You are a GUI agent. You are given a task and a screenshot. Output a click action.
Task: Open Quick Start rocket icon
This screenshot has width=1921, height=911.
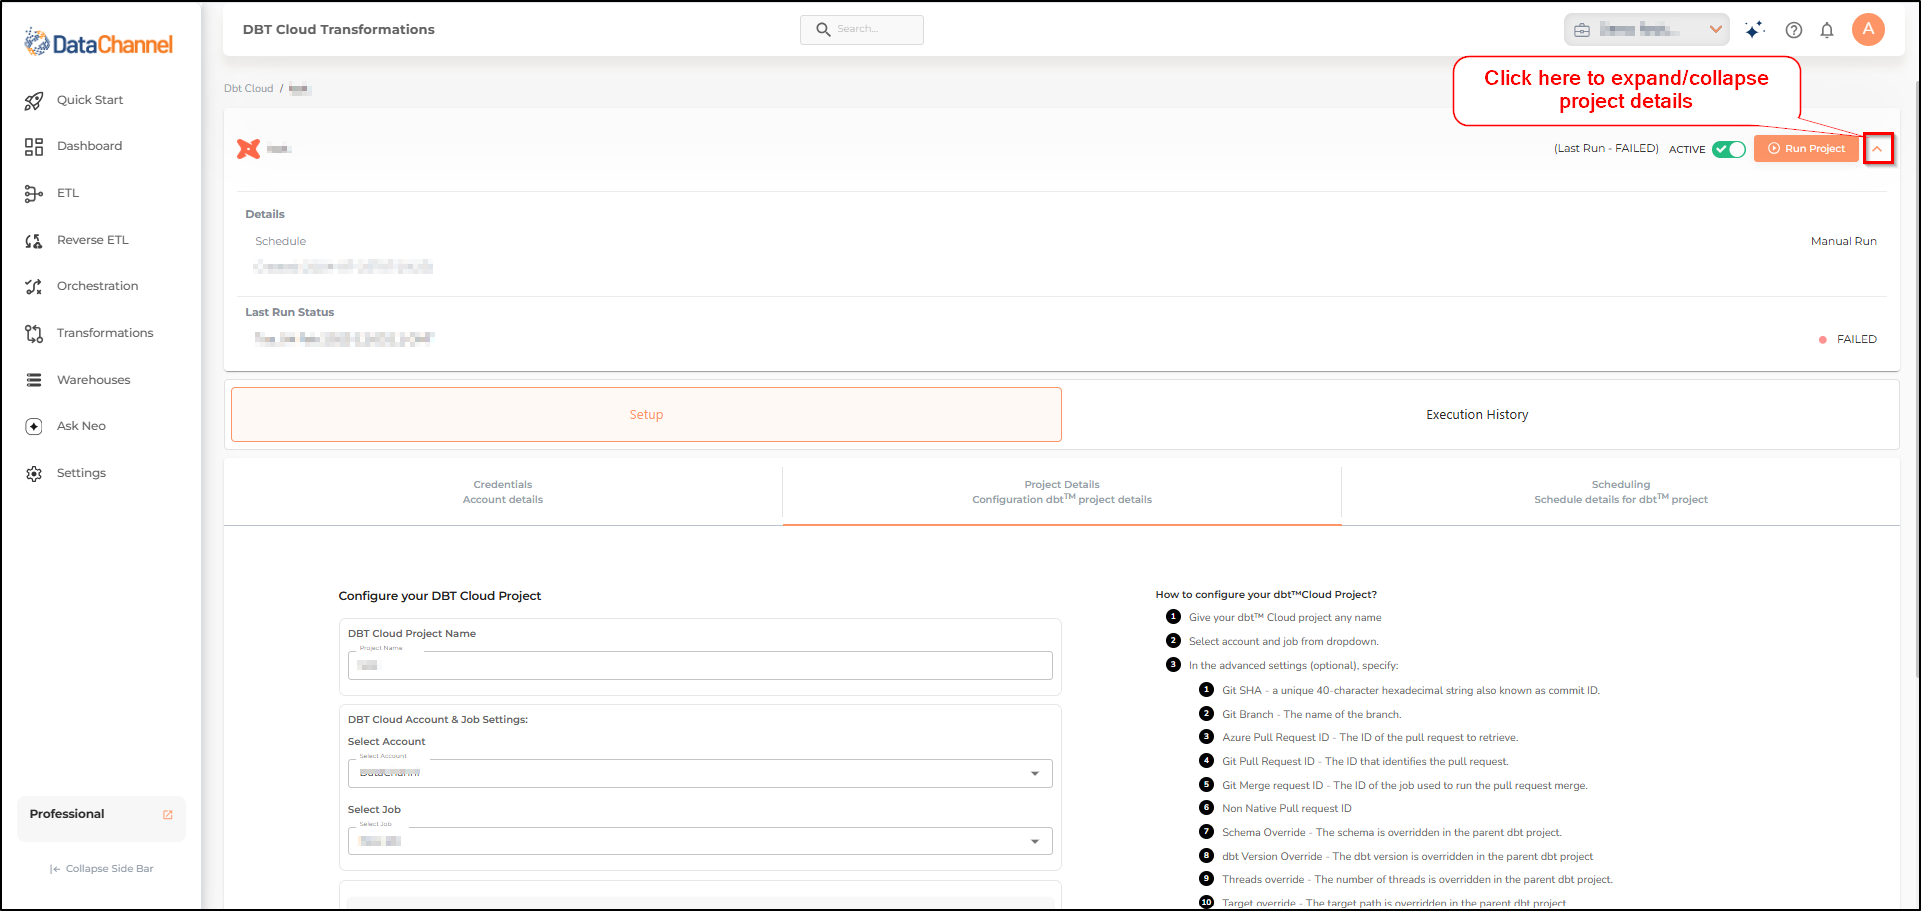[34, 100]
